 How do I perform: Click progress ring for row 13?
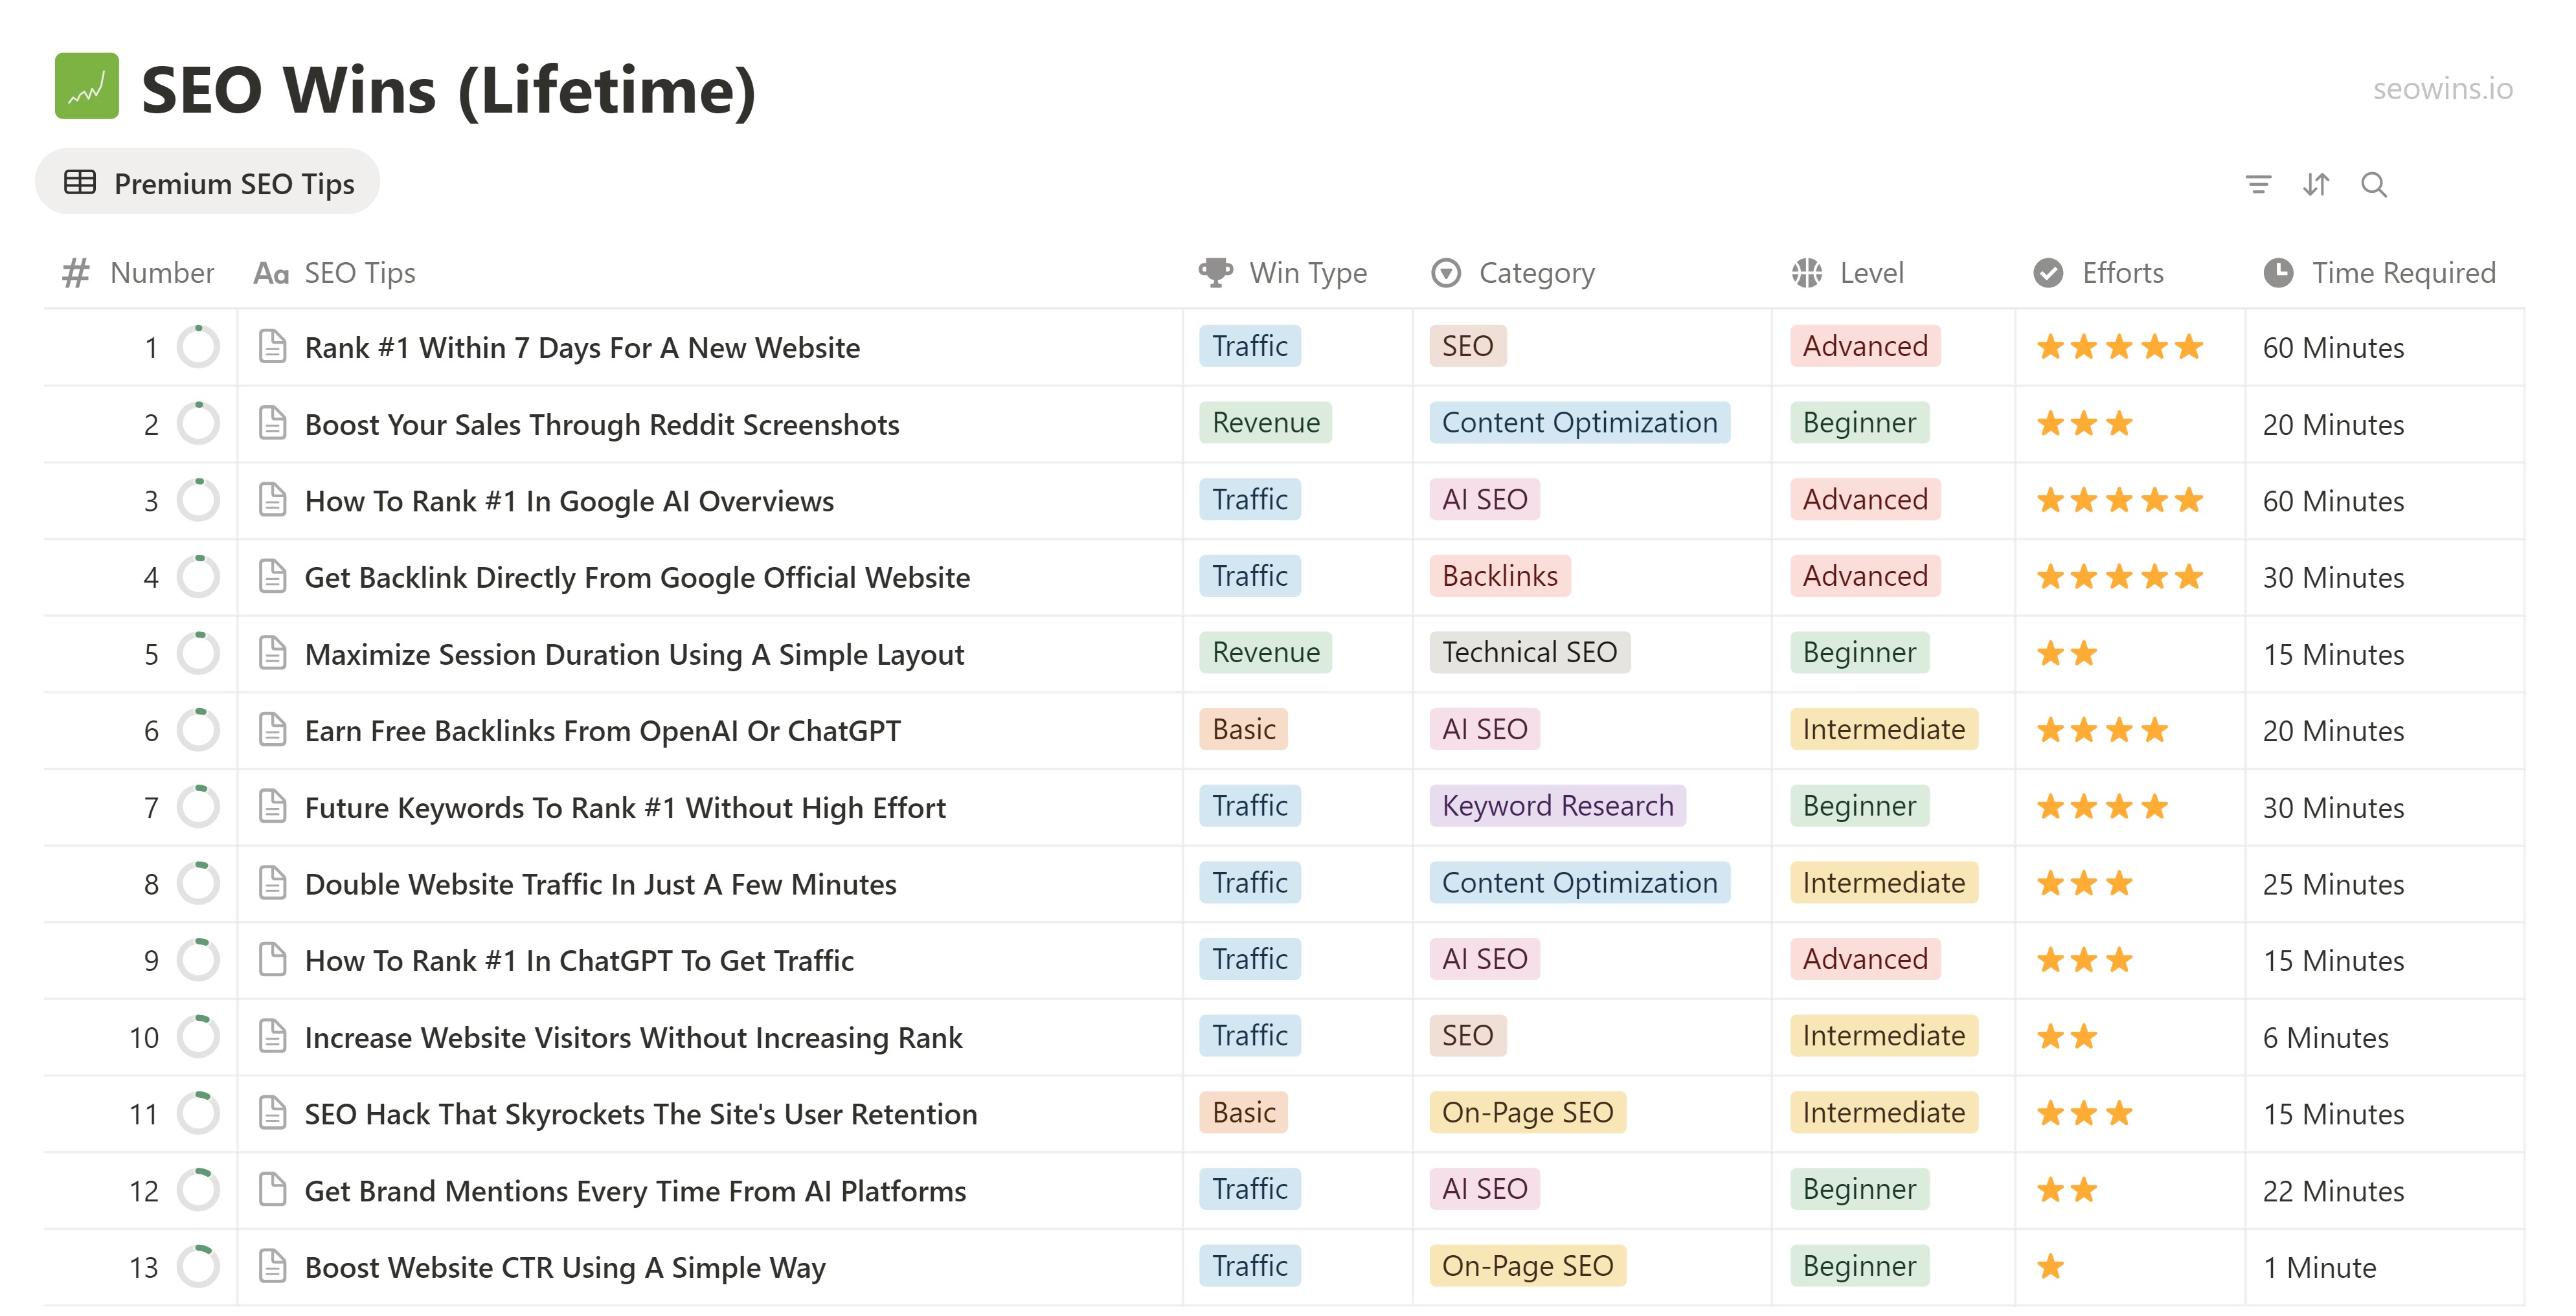(x=198, y=1267)
